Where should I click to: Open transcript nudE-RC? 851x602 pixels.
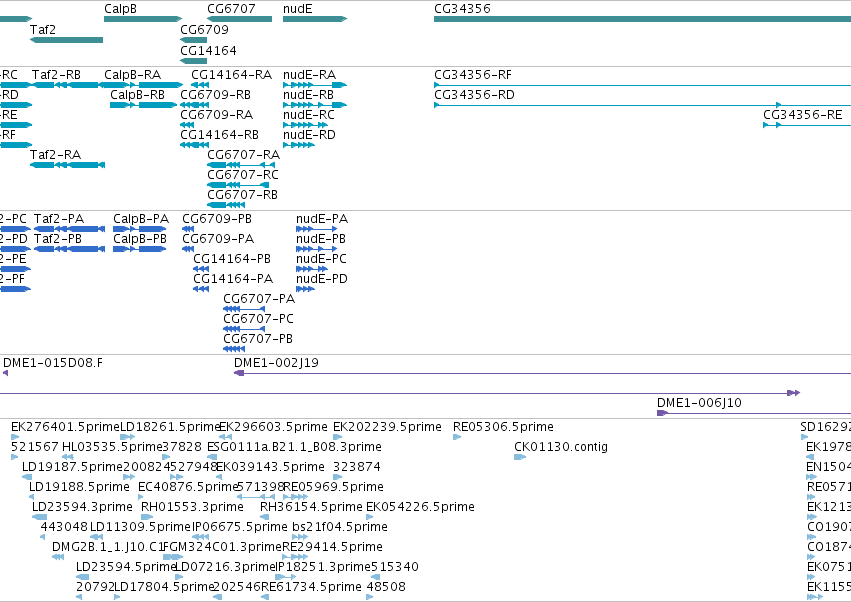[309, 115]
